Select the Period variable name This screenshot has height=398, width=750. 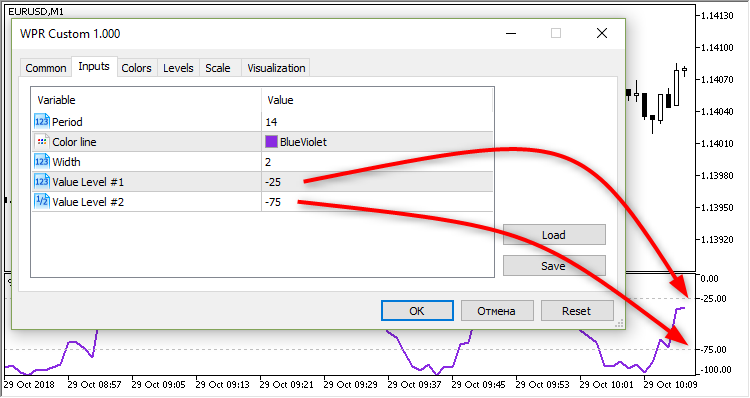tap(67, 122)
